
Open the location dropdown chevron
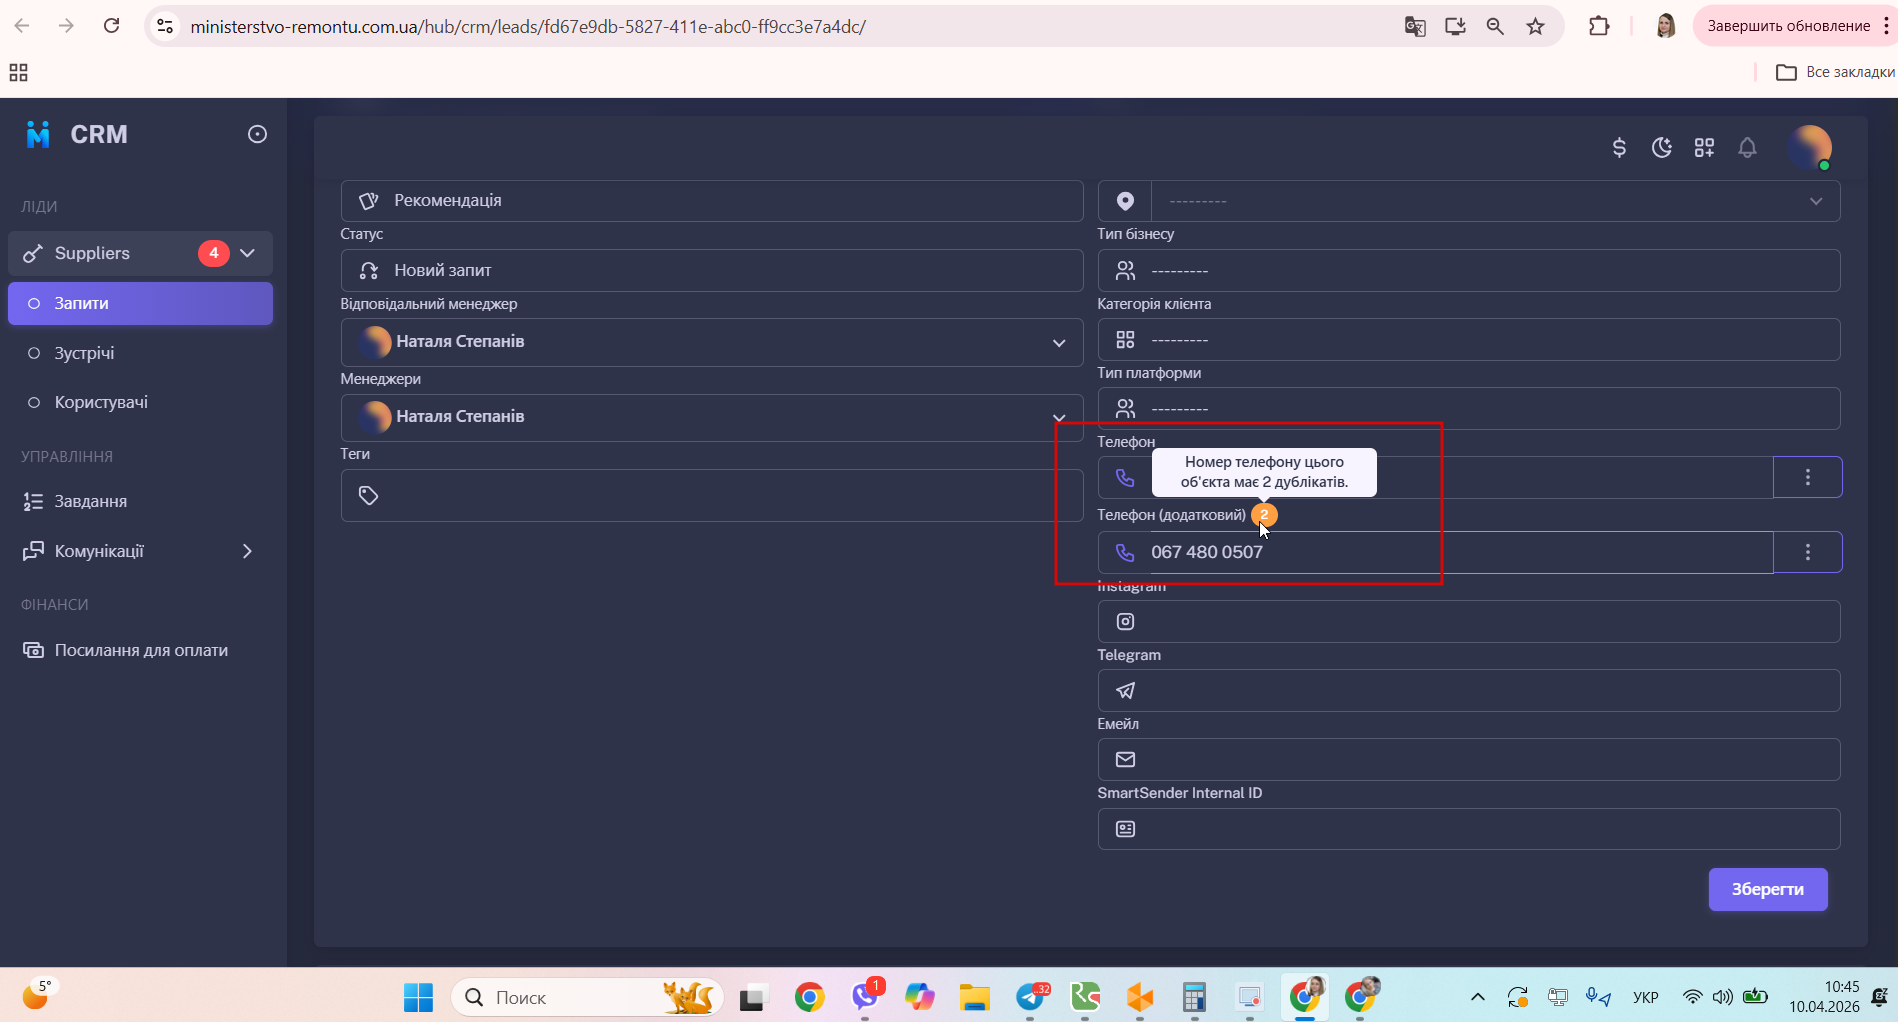(x=1816, y=201)
